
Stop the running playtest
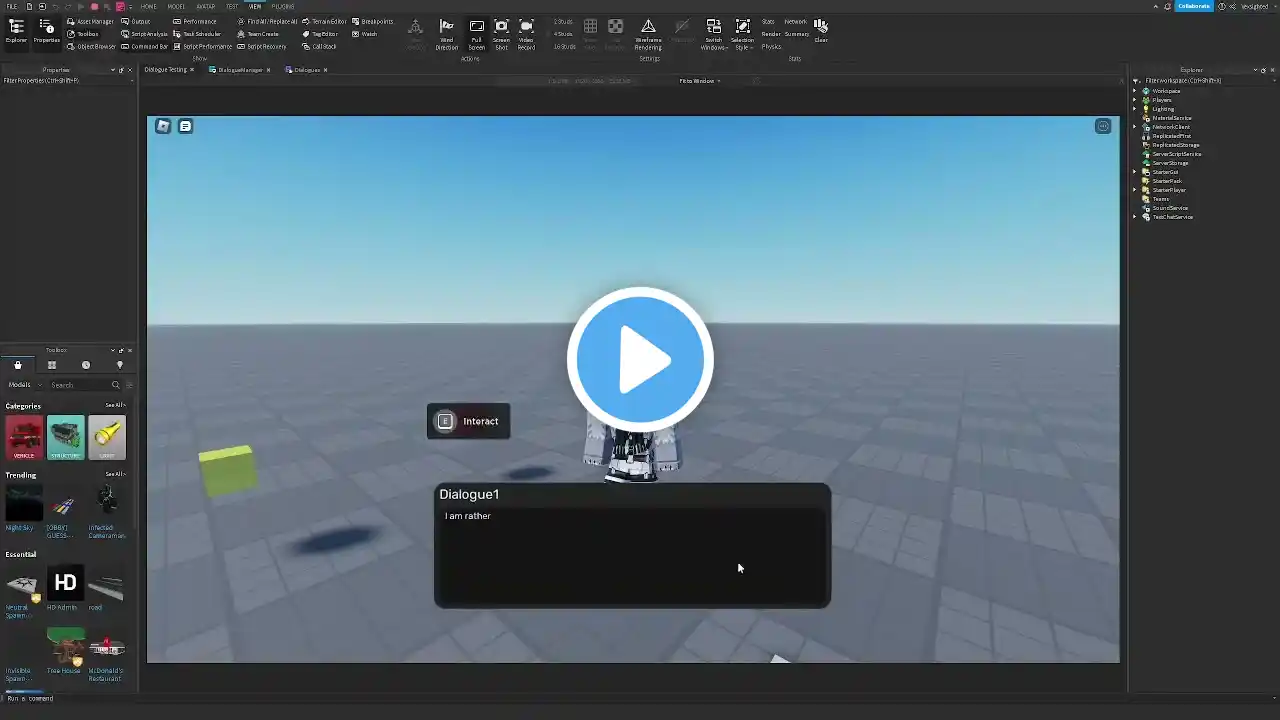click(x=94, y=6)
